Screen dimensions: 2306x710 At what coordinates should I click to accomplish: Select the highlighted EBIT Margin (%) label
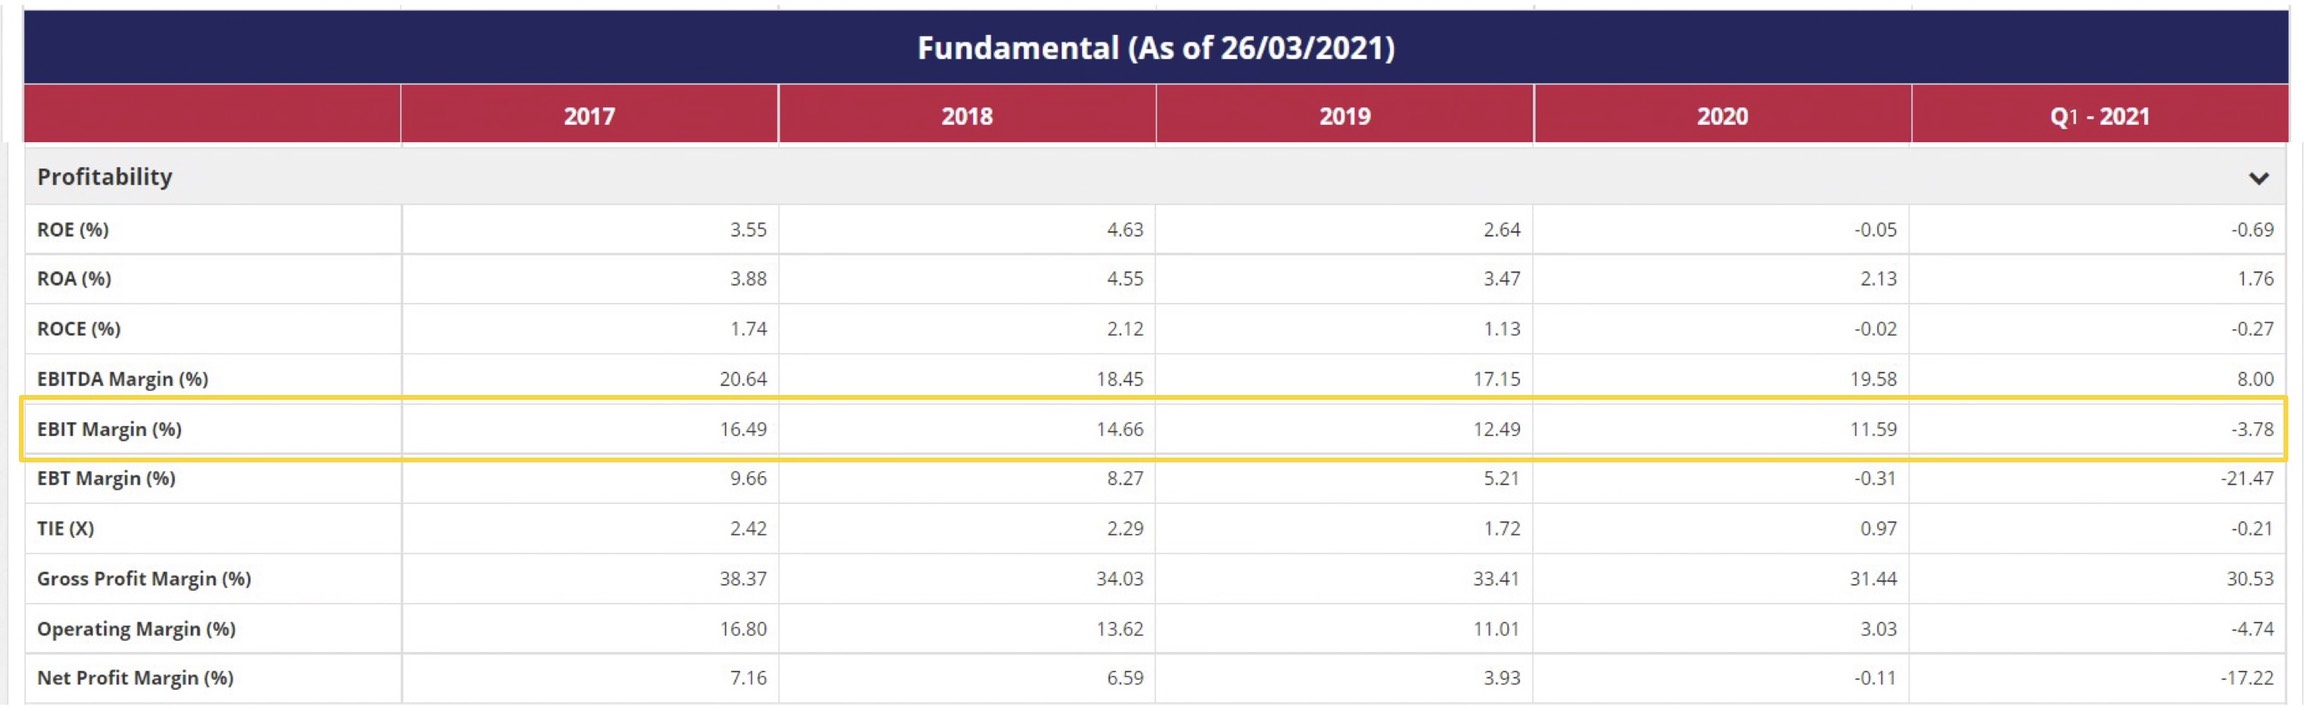(x=110, y=429)
